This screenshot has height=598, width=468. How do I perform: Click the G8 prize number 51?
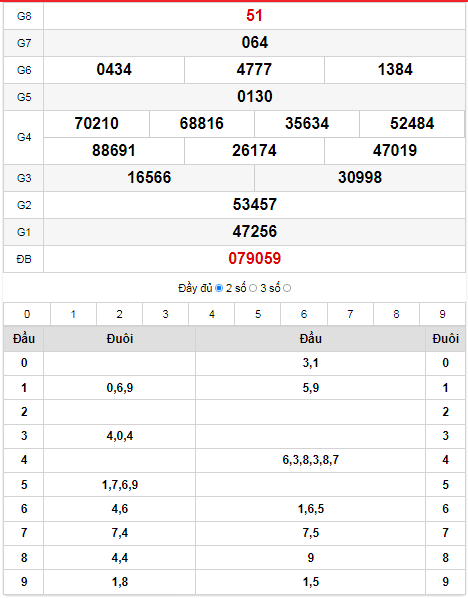tap(254, 16)
